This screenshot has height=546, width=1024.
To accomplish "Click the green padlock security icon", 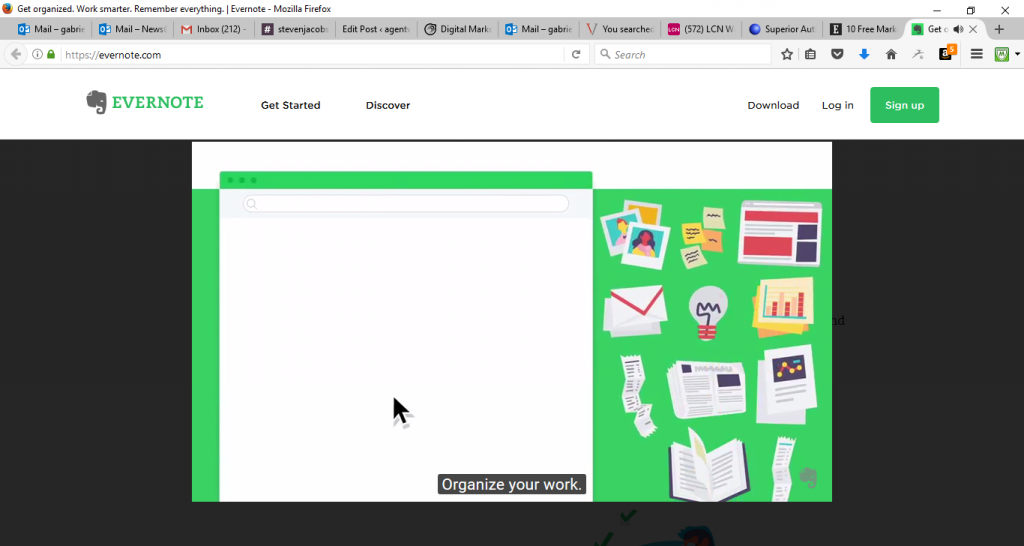I will (51, 54).
